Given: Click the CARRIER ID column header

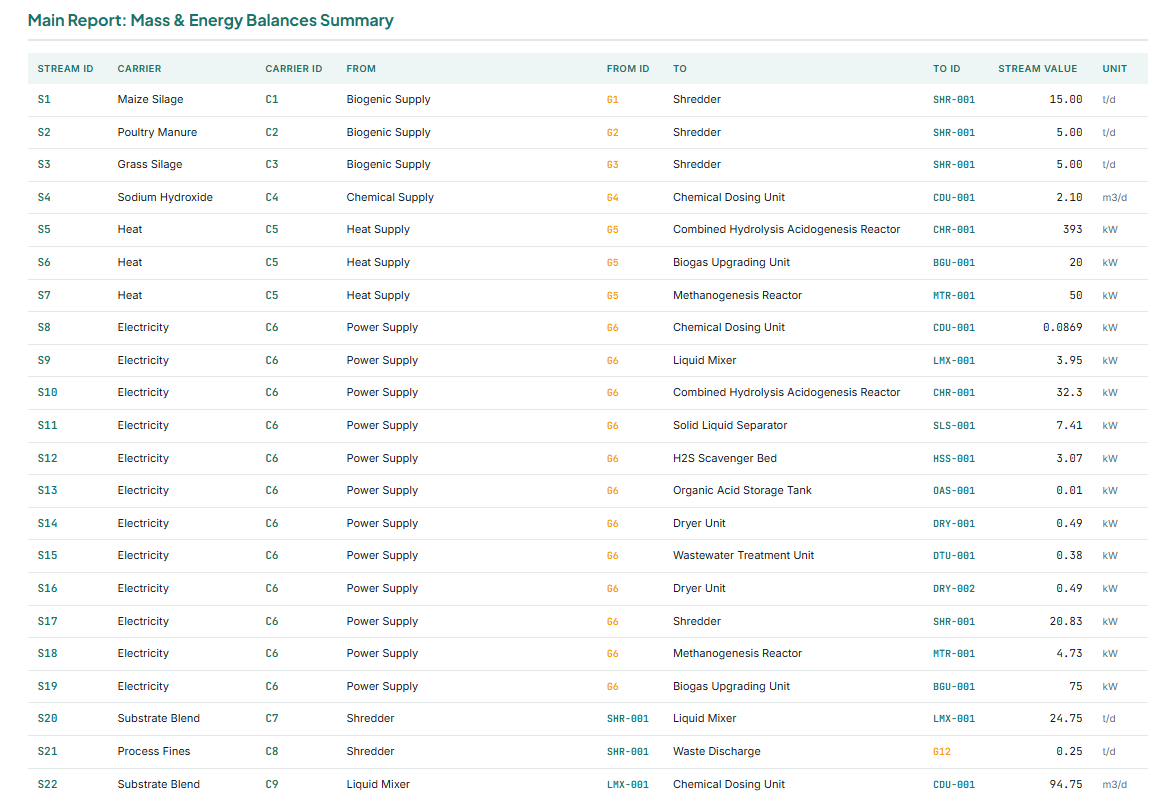Looking at the screenshot, I should click(294, 69).
